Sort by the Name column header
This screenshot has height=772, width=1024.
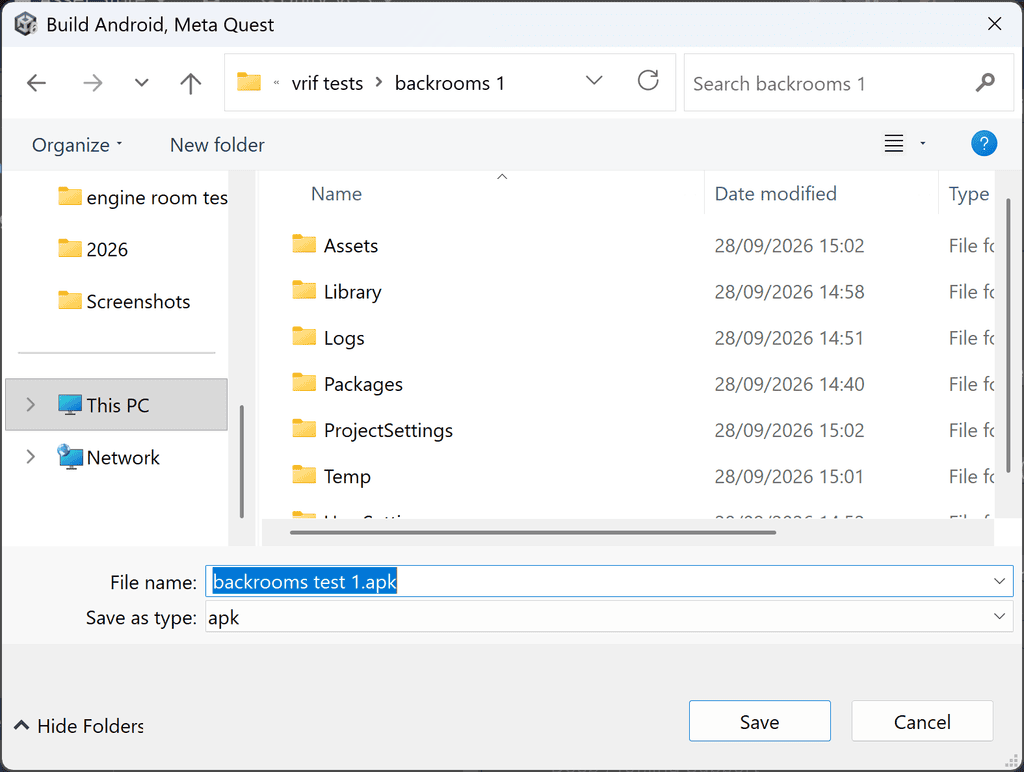336,194
